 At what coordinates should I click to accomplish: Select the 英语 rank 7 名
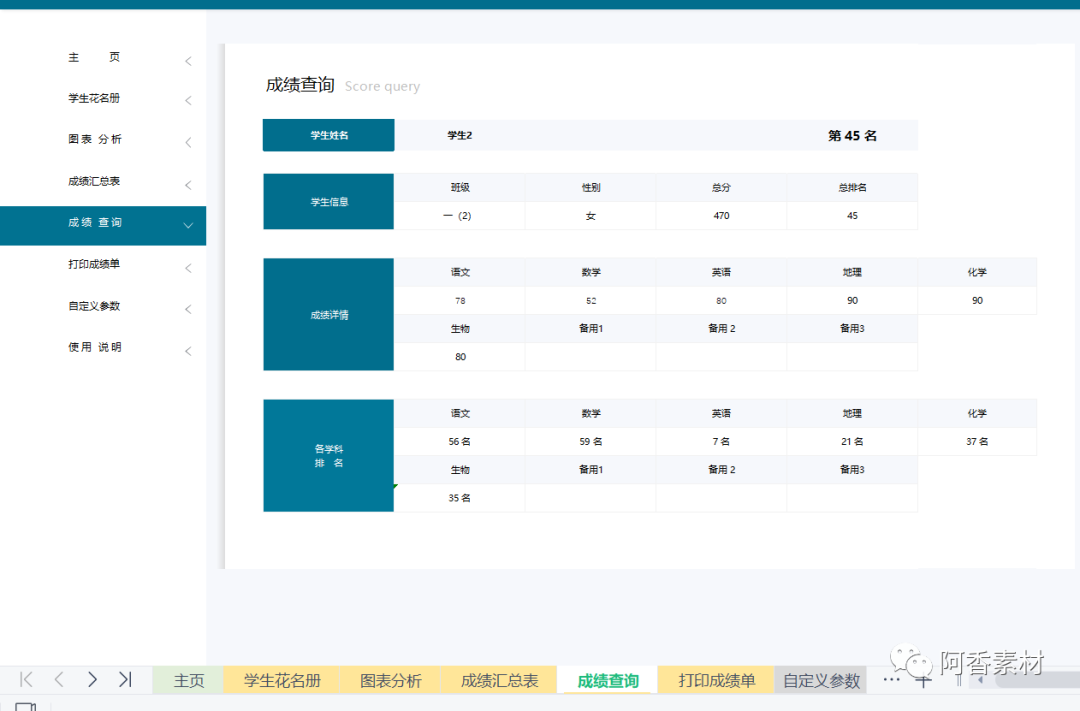tap(721, 441)
